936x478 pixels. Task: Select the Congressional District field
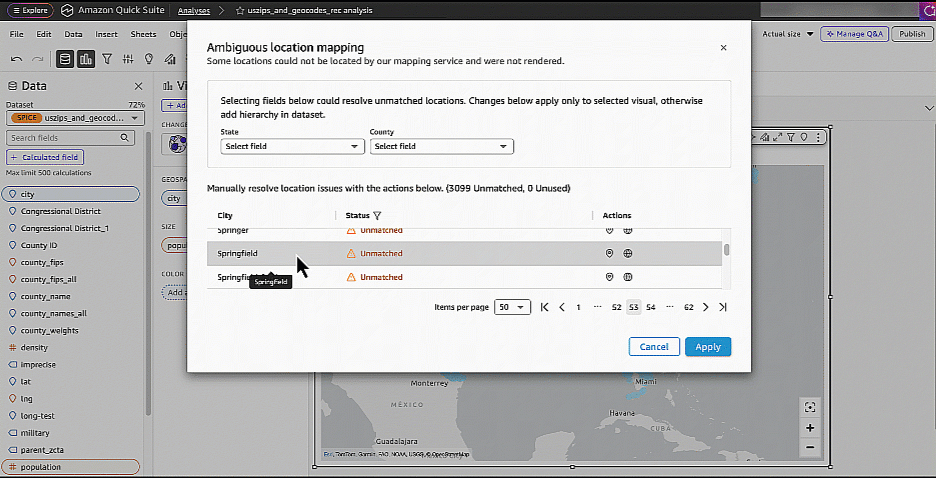pos(61,211)
